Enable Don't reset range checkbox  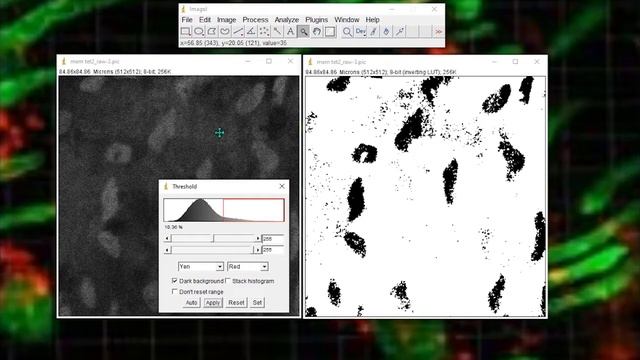pyautogui.click(x=175, y=291)
